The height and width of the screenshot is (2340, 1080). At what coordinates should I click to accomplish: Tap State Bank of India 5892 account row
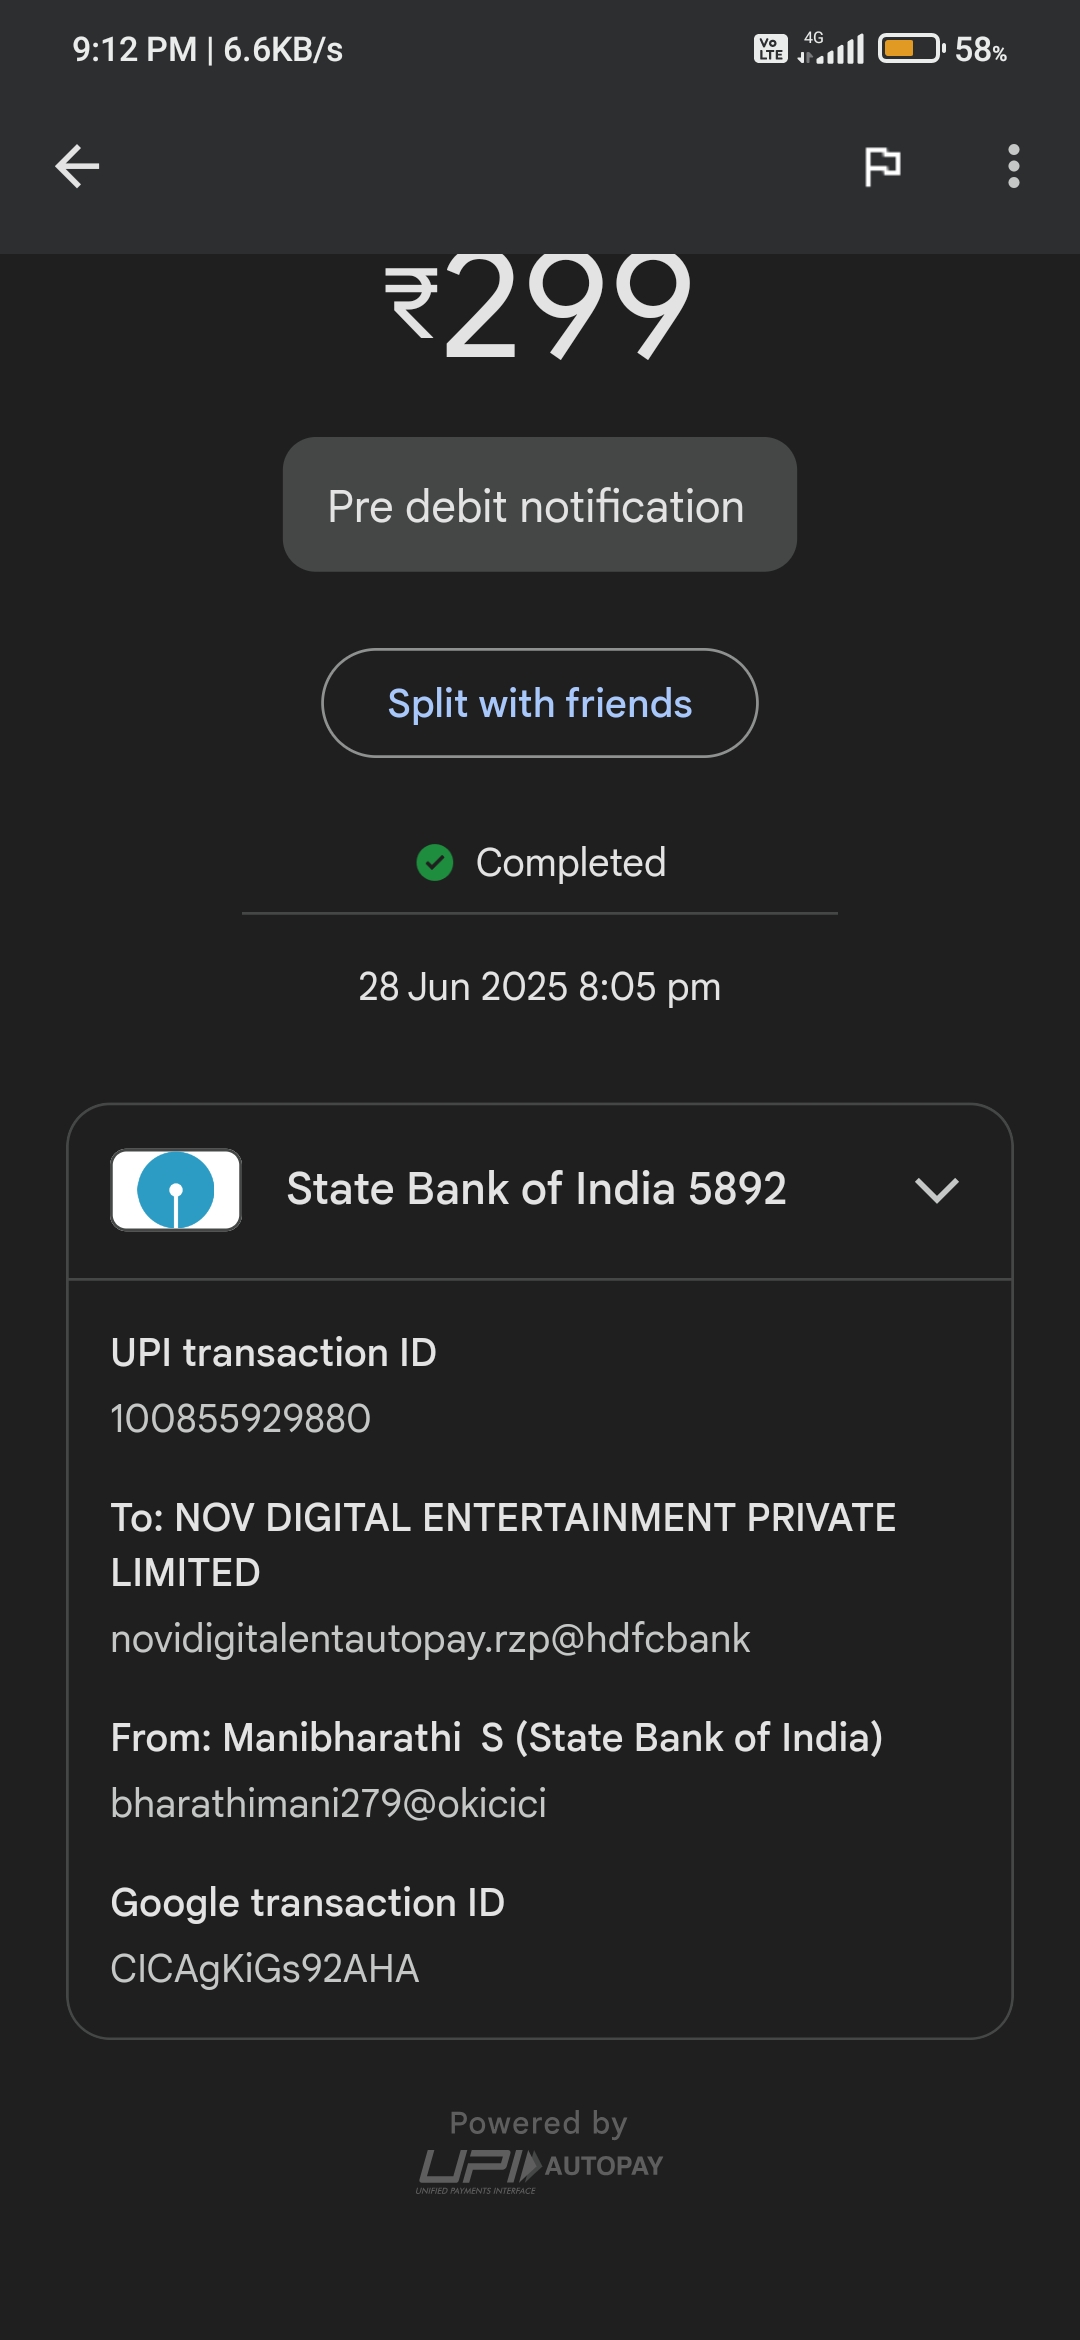coord(536,1190)
